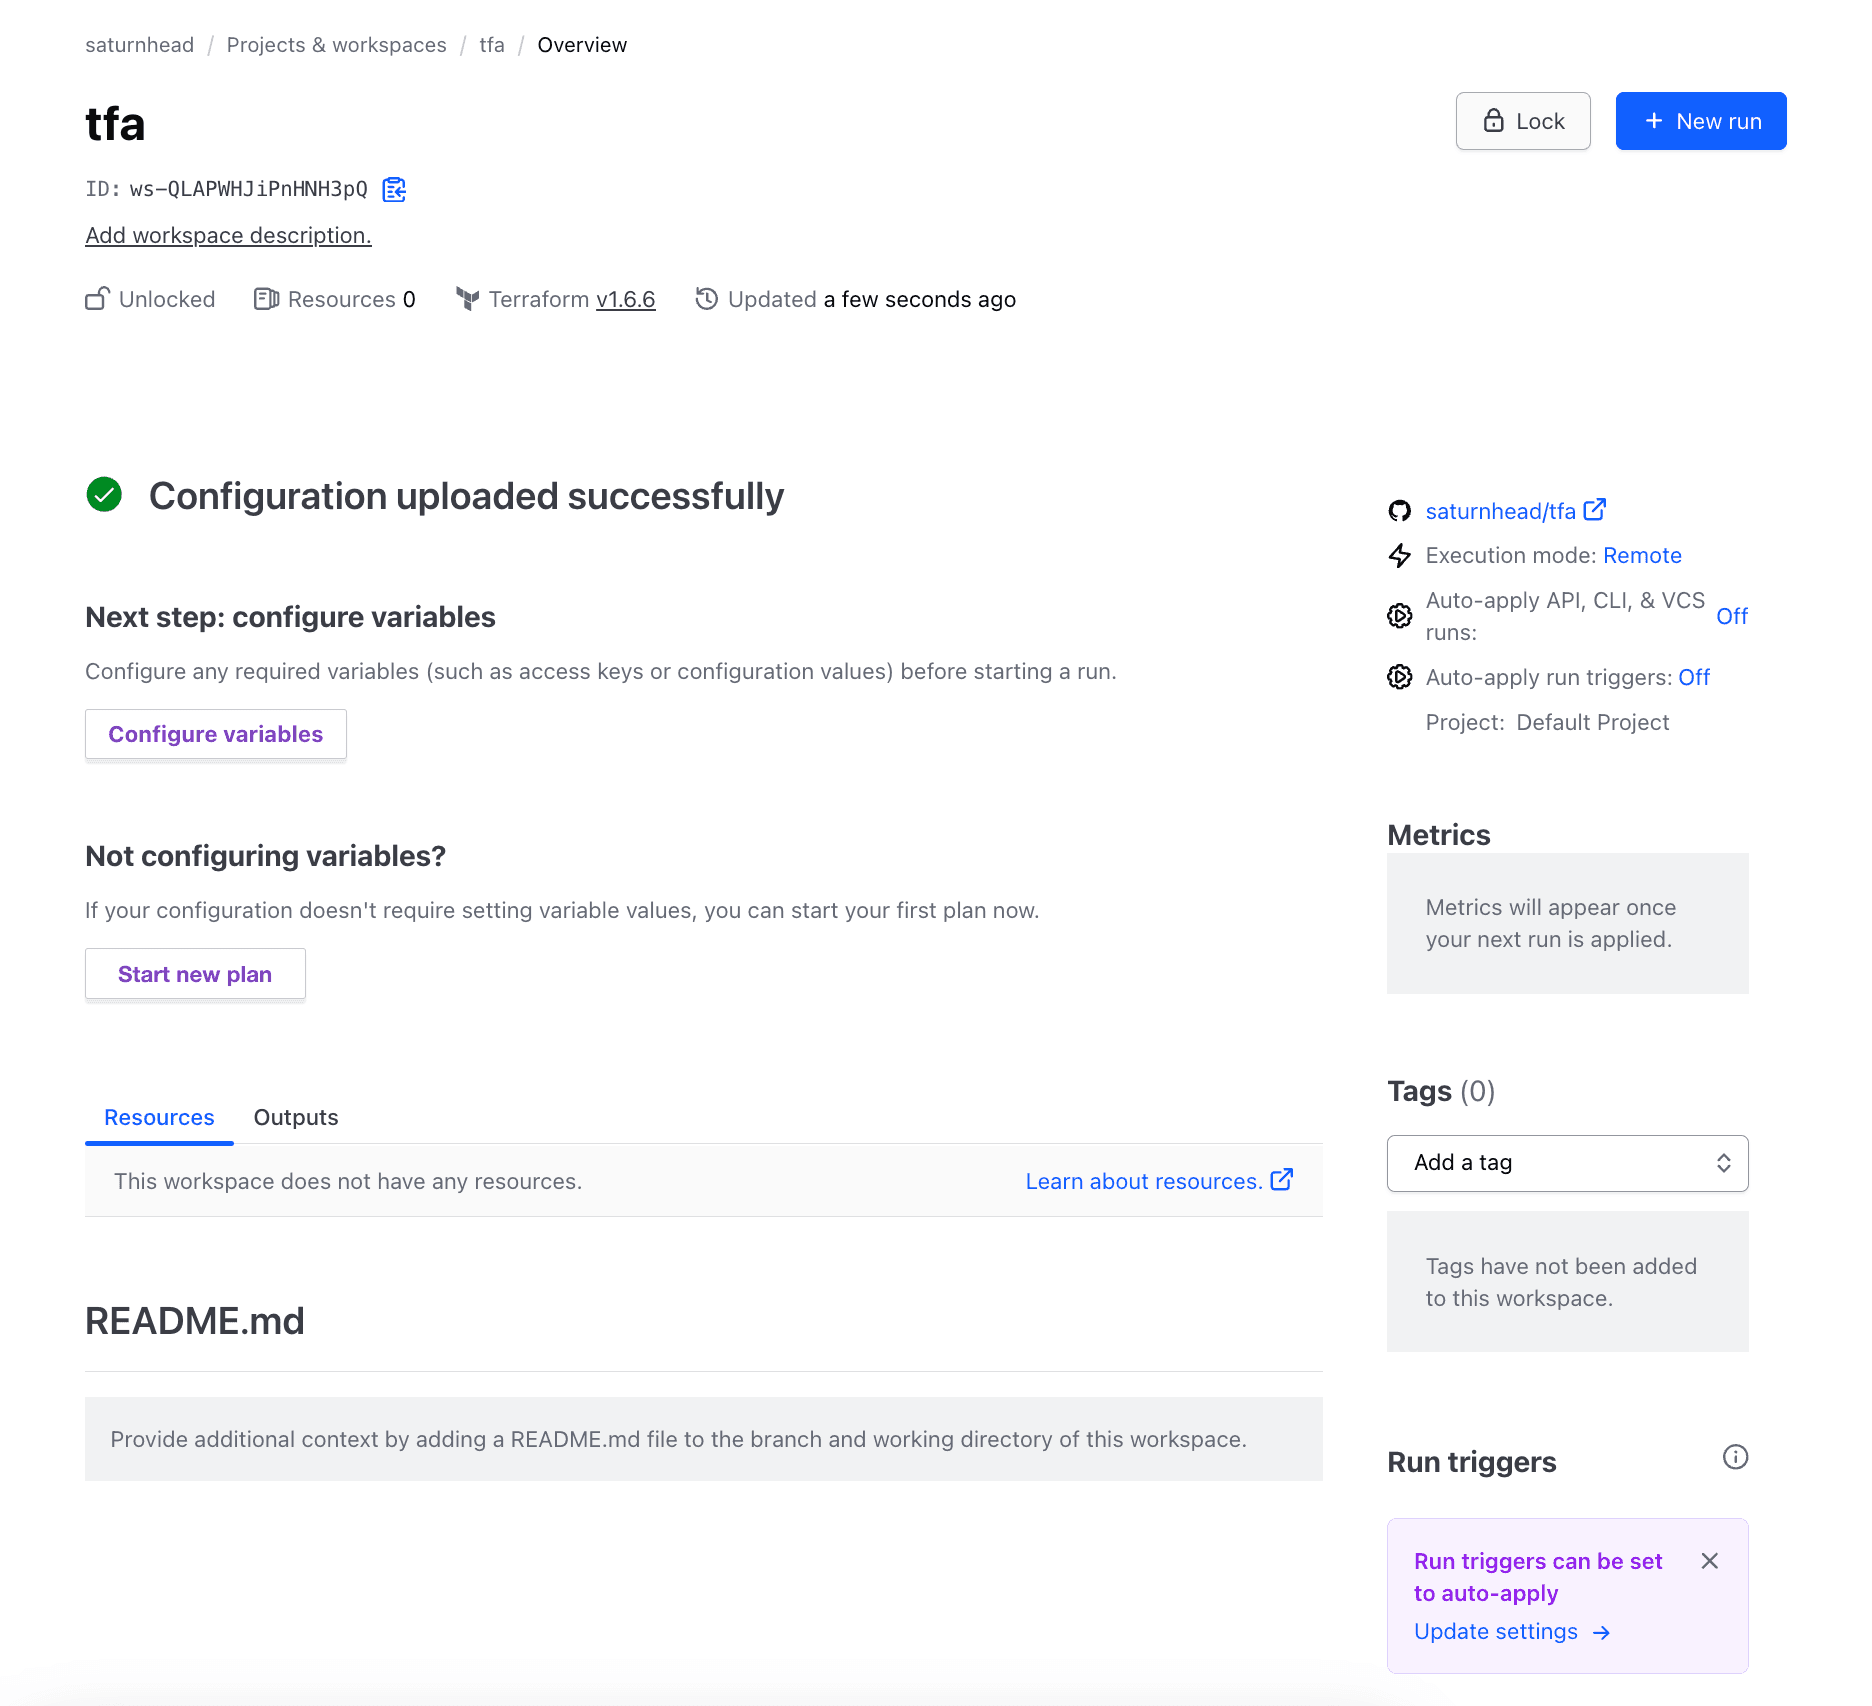Click the Auto-apply run triggers icon

1399,677
